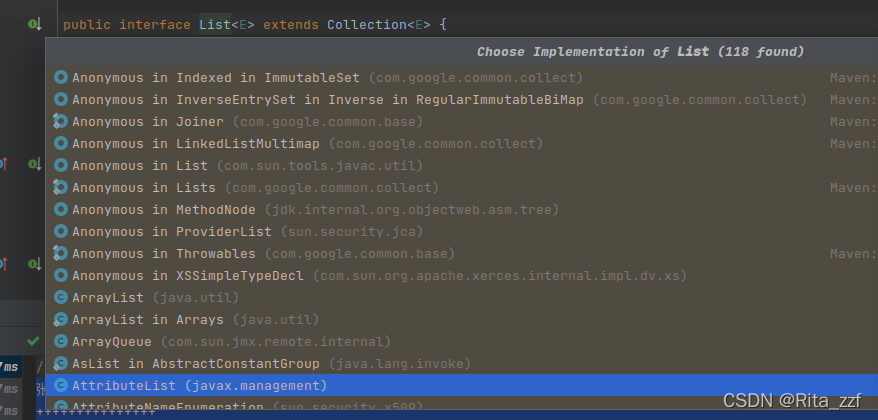The height and width of the screenshot is (420, 878).
Task: Click class icon beside MethodNode entry
Action: (x=60, y=209)
